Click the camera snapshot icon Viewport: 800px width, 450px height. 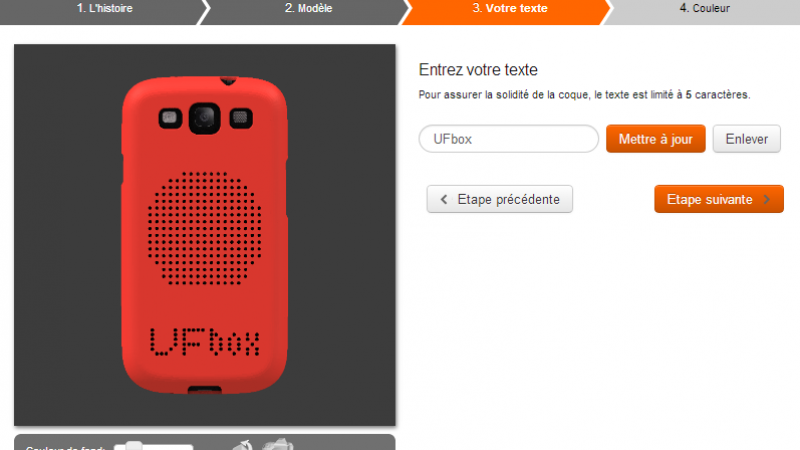click(x=278, y=445)
